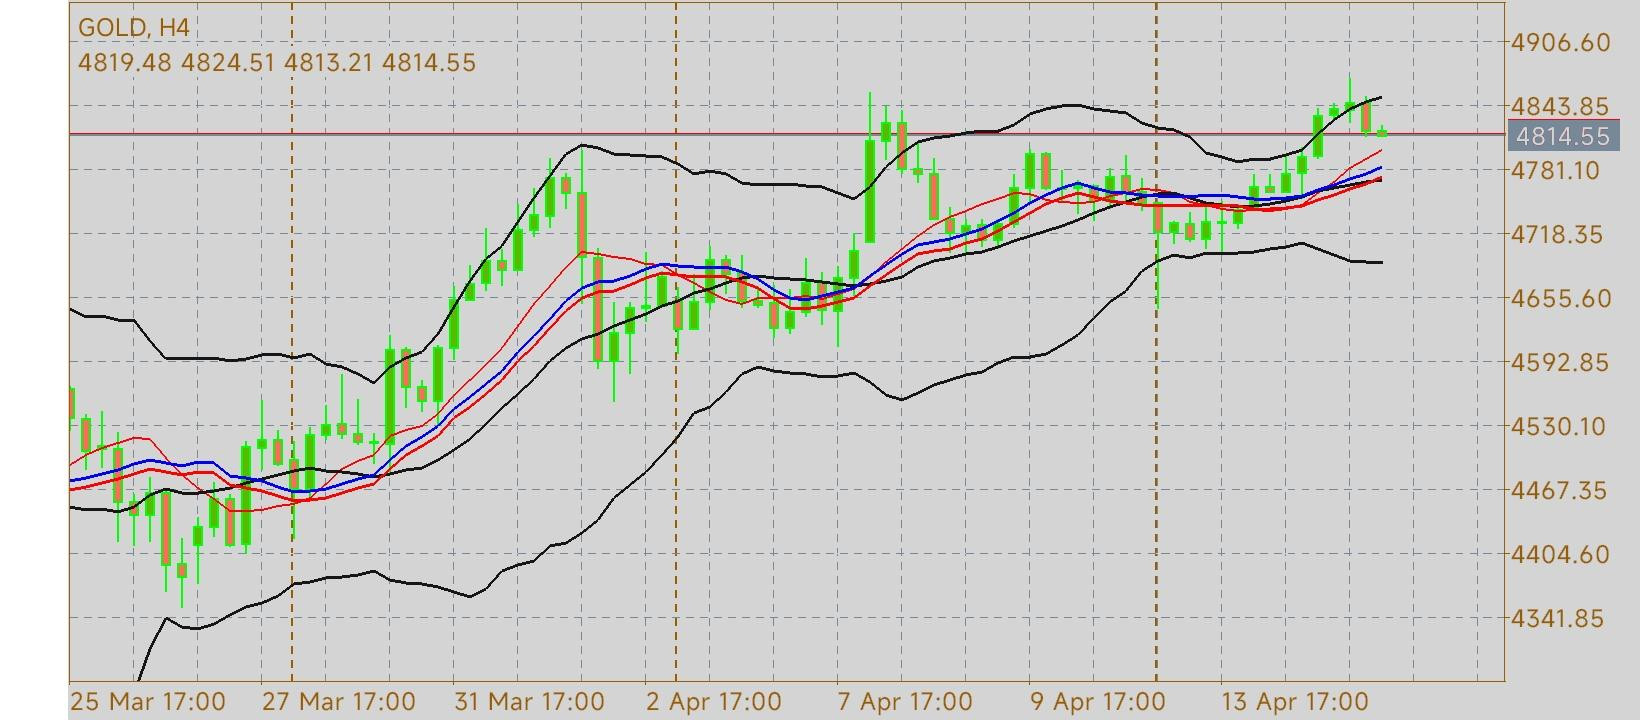Click the 4592.85 price axis label
Viewport: 1640px width, 720px height.
click(x=1561, y=362)
